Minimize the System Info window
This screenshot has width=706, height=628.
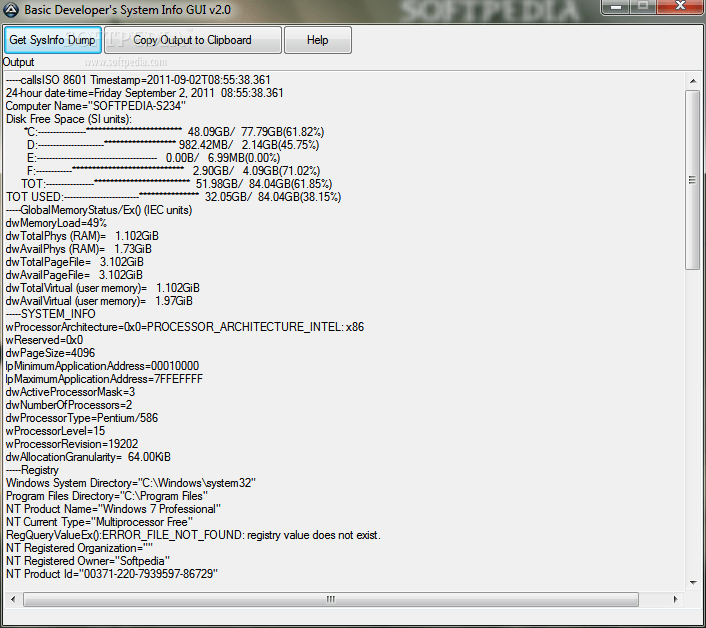coord(615,7)
